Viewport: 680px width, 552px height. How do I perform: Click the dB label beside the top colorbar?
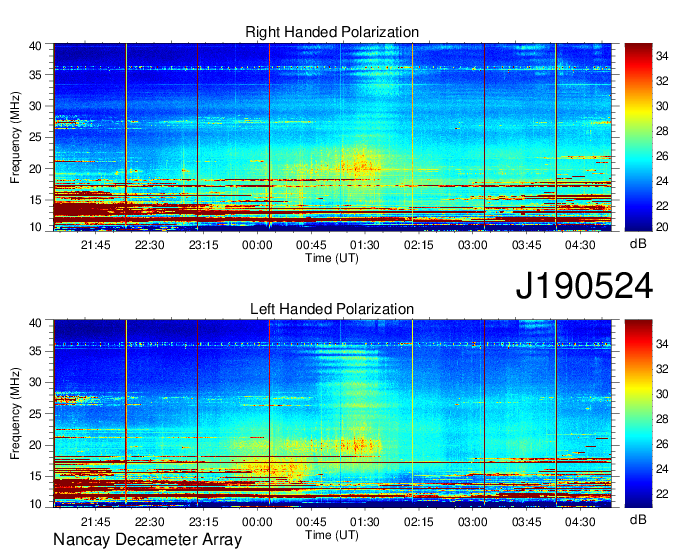coord(638,243)
